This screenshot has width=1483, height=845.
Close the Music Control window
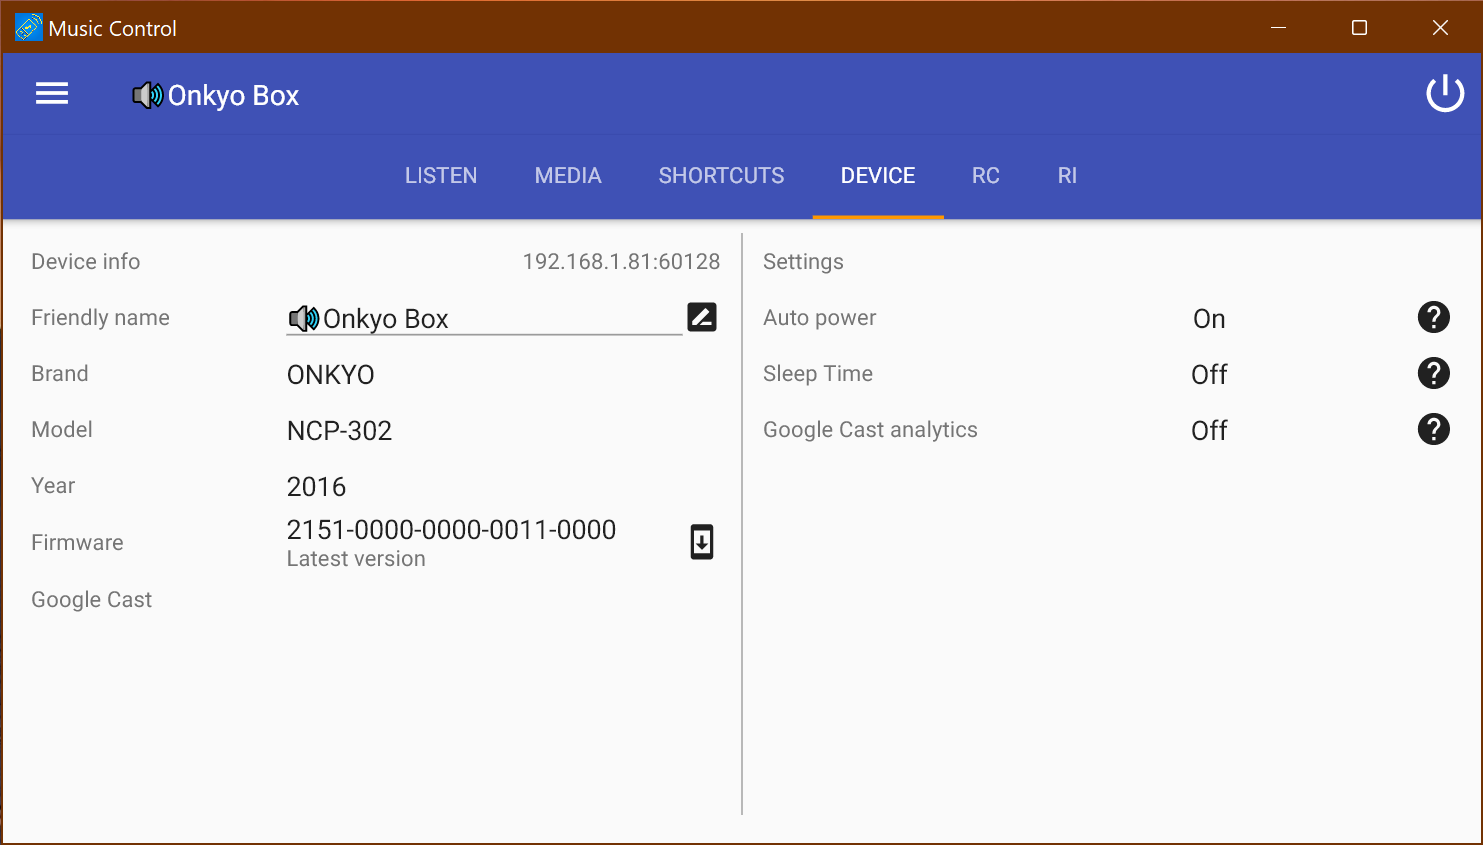point(1440,28)
